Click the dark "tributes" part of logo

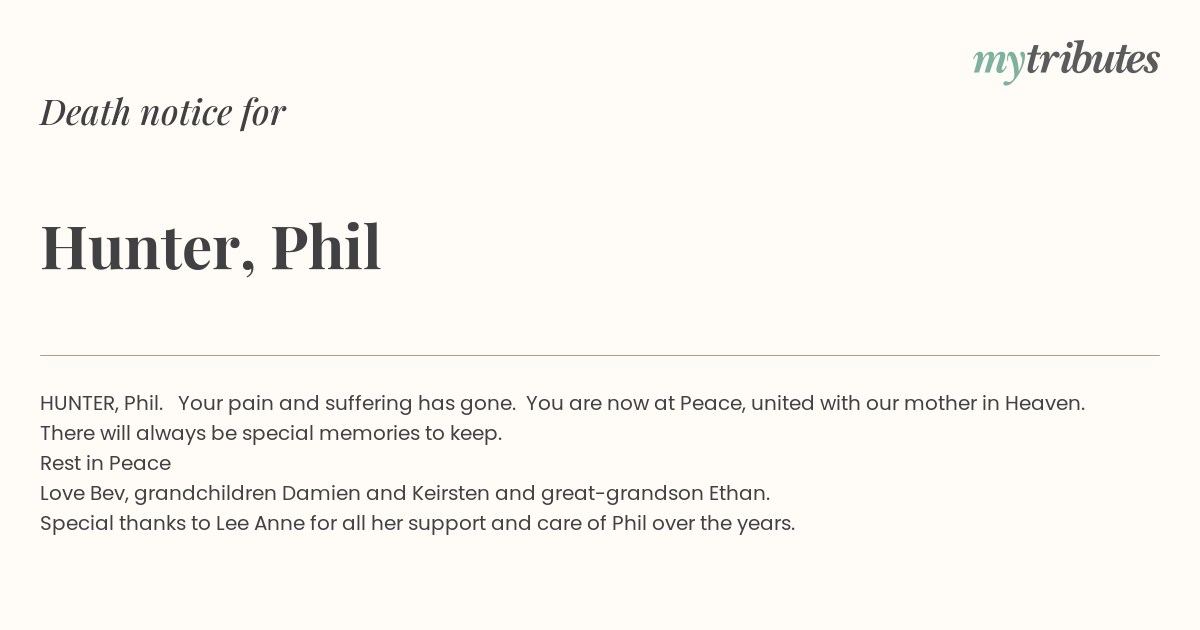point(1093,59)
